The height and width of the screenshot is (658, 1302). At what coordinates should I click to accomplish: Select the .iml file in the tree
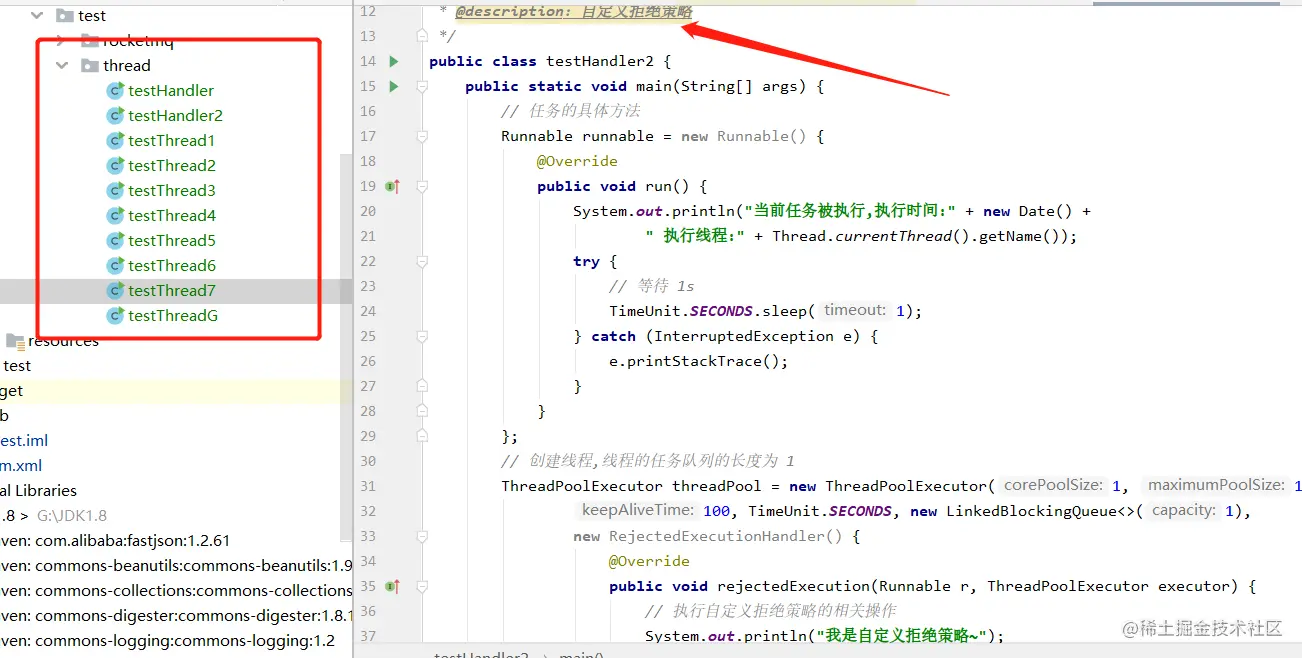[x=24, y=440]
